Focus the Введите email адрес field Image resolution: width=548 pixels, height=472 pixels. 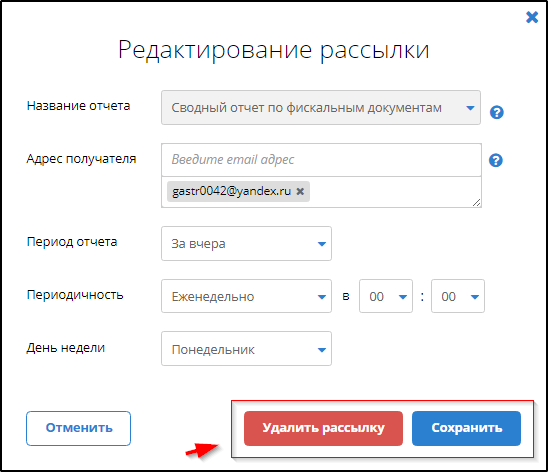coord(322,160)
